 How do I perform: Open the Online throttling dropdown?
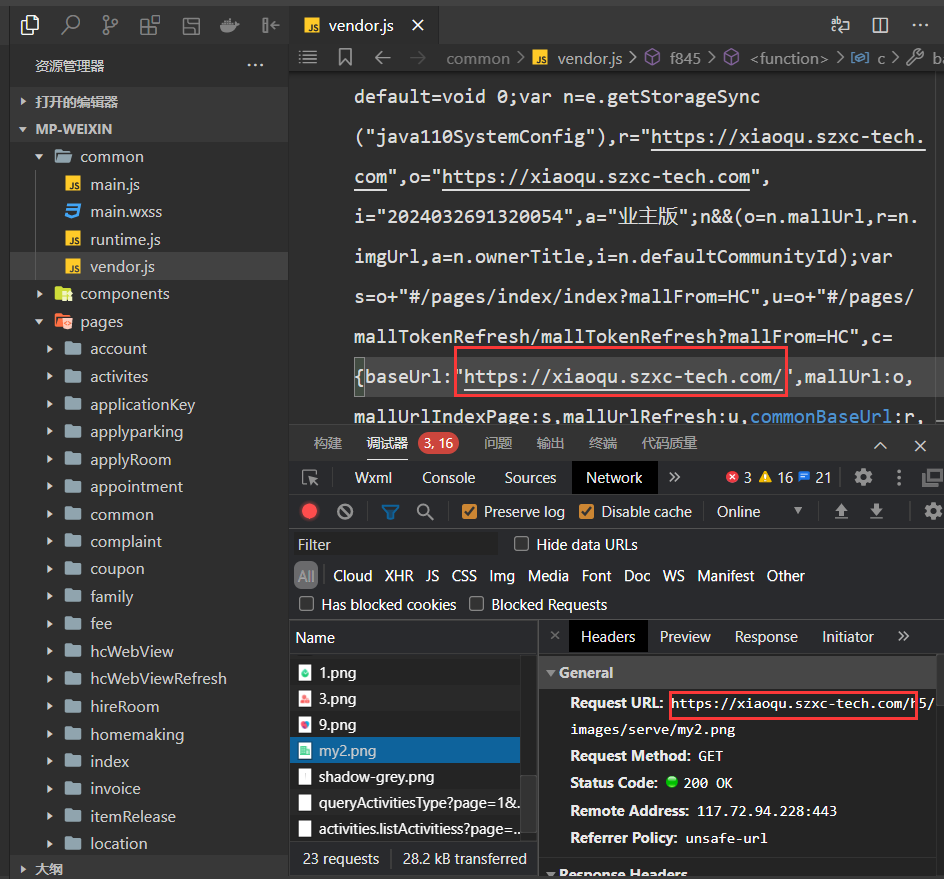point(759,512)
